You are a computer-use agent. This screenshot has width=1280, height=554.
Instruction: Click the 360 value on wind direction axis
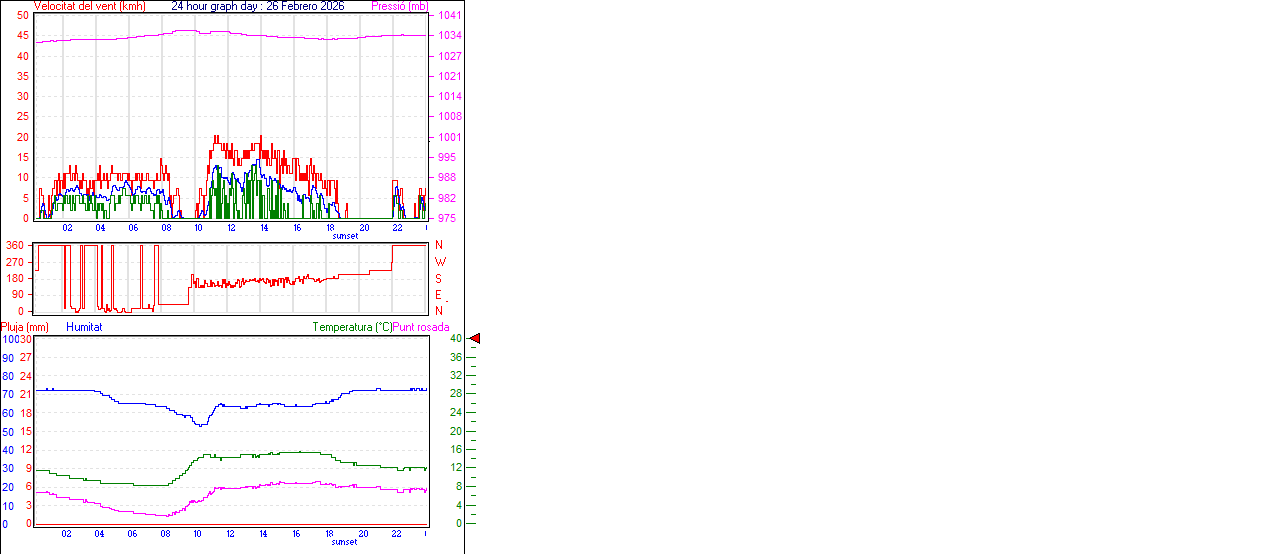tap(15, 245)
